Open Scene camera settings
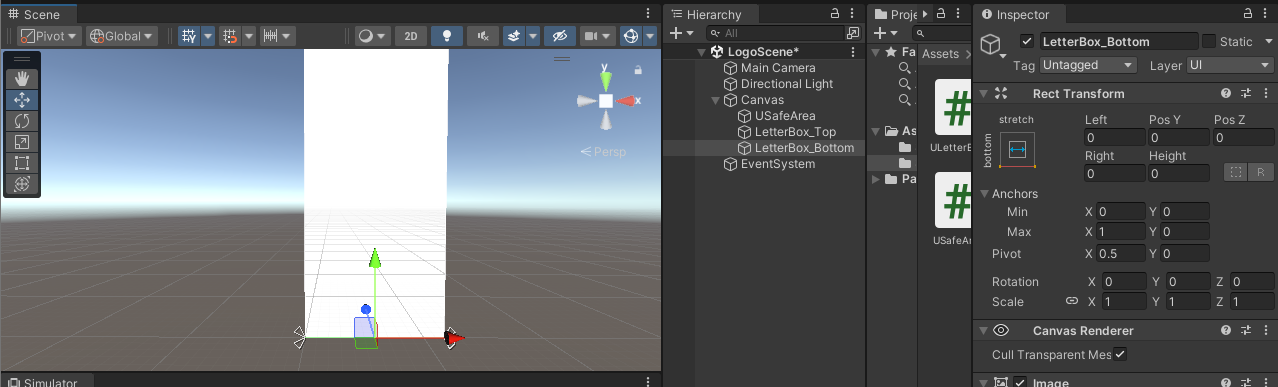Screen dimensions: 1278x387 [597, 35]
